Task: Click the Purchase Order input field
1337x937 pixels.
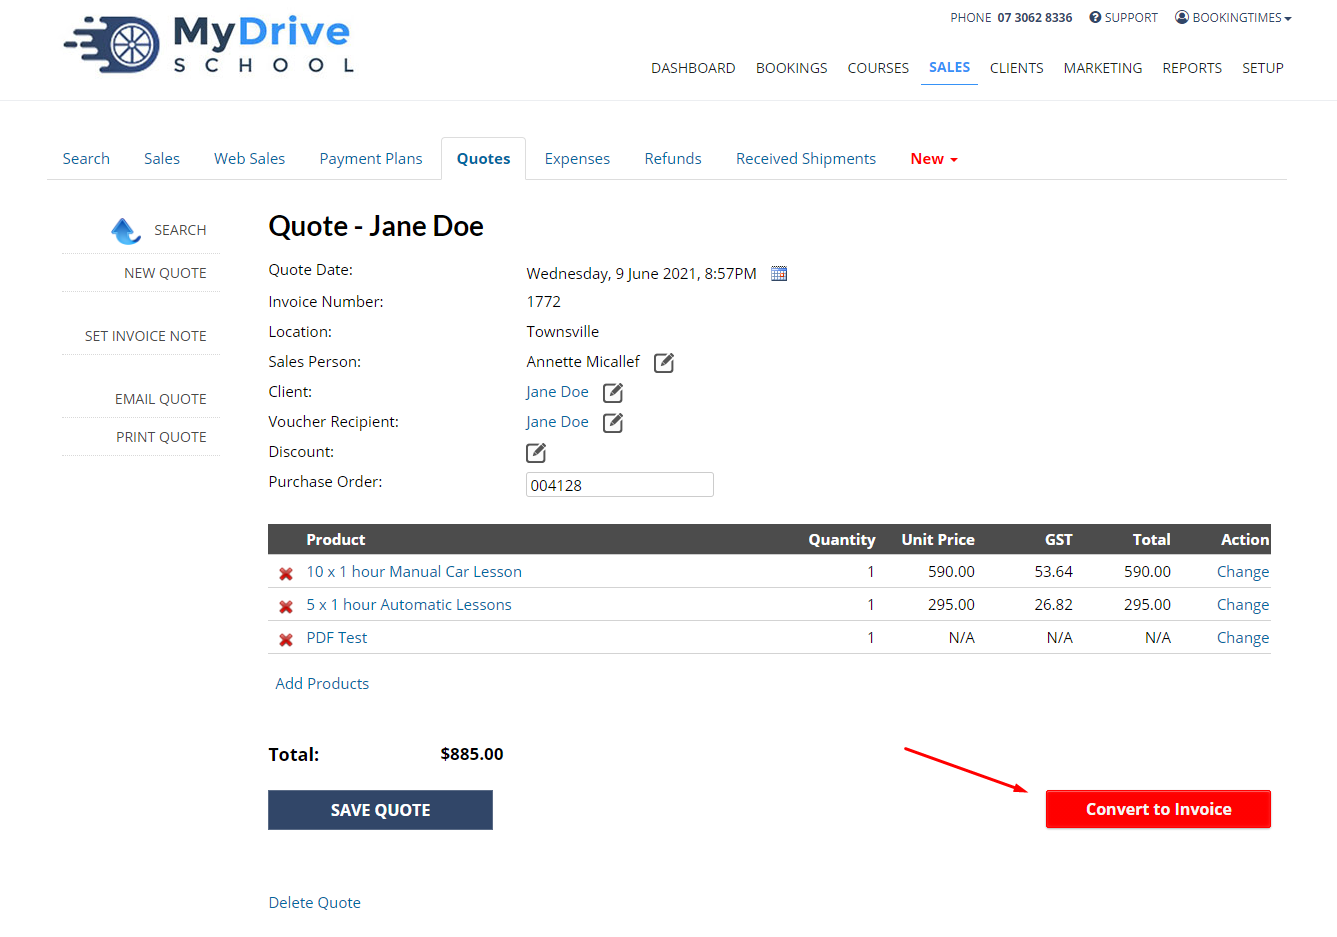Action: [x=620, y=485]
